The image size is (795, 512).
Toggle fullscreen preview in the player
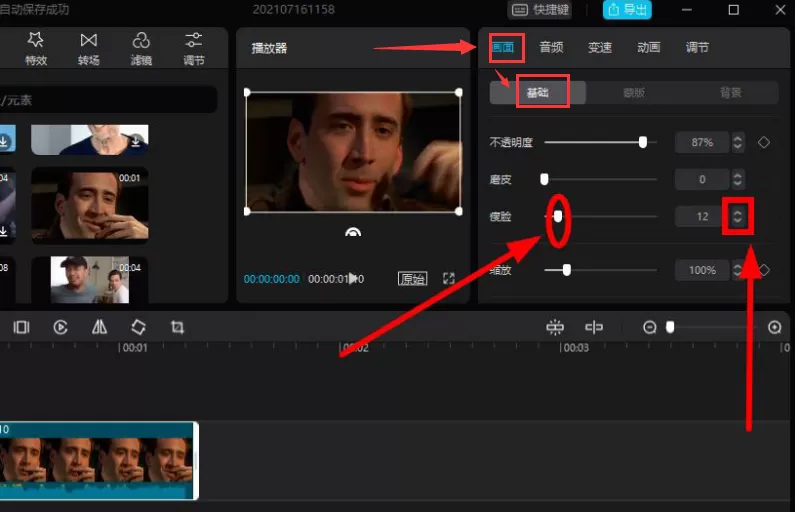(x=449, y=278)
